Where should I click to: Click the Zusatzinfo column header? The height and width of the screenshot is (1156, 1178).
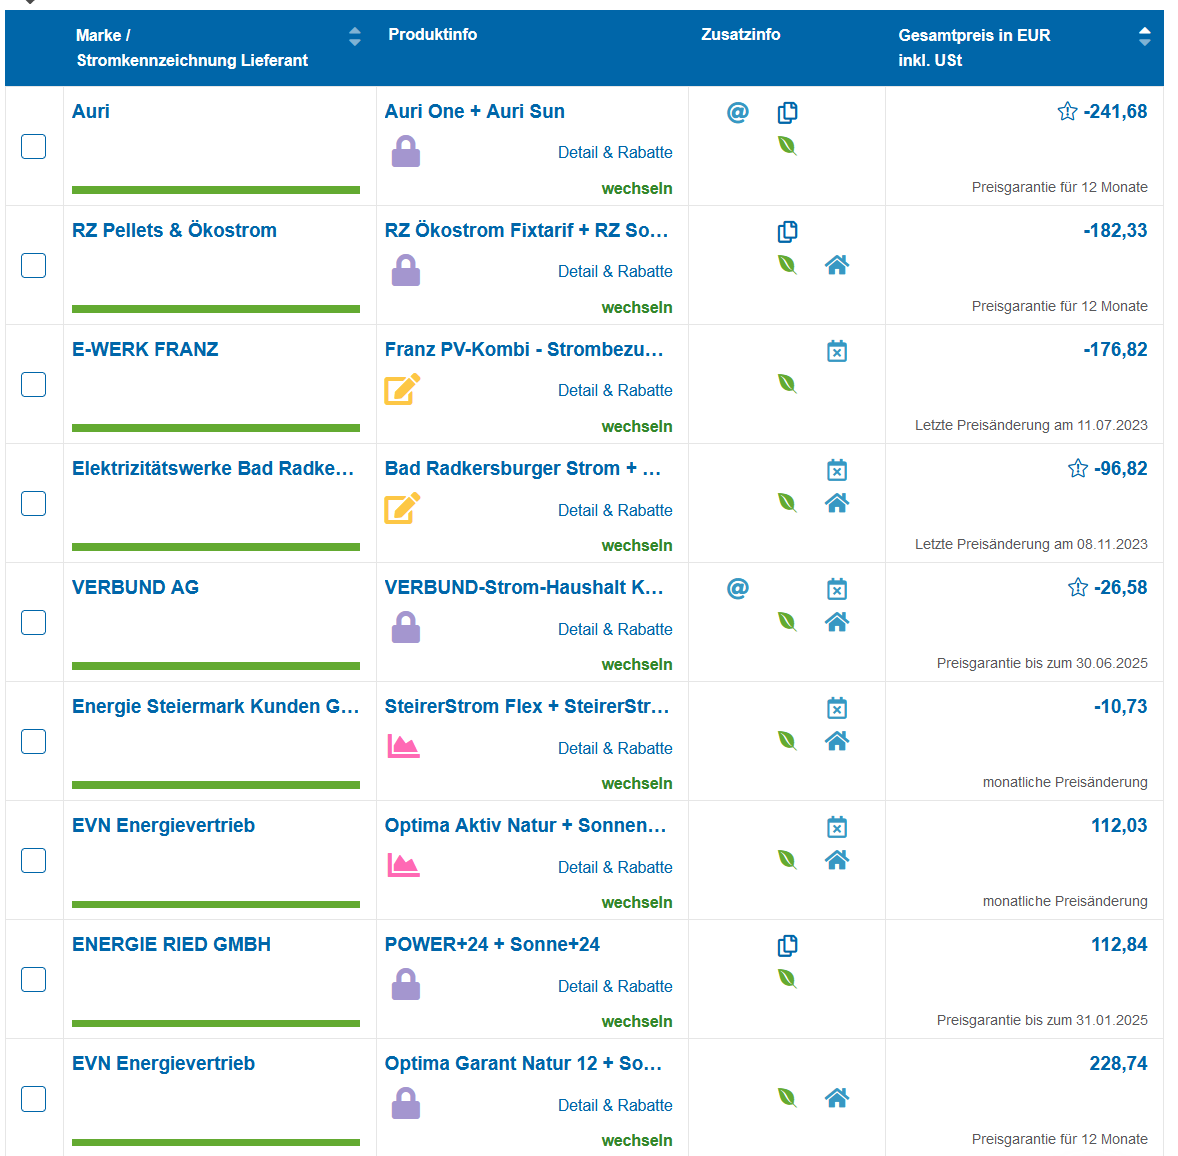pyautogui.click(x=740, y=35)
